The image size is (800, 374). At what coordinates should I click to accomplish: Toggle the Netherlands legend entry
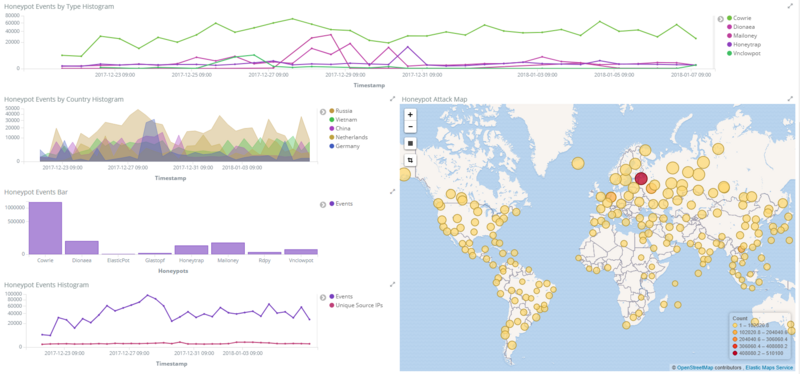[x=348, y=137]
